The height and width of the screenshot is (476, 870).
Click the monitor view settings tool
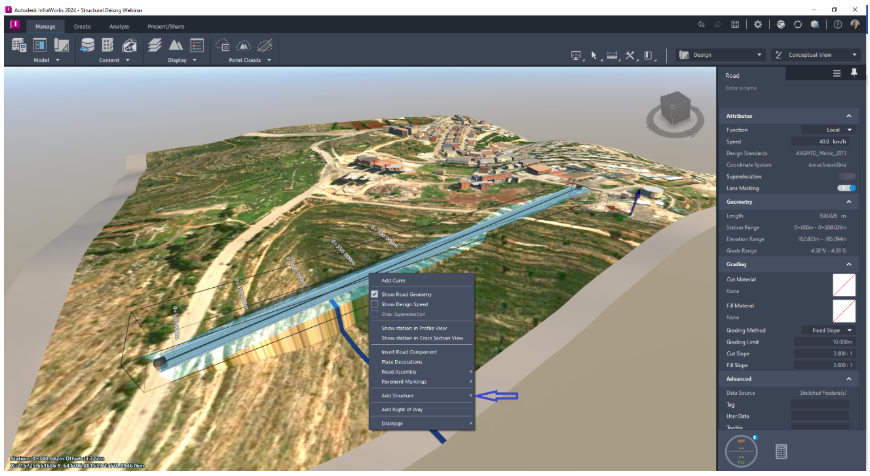click(576, 55)
